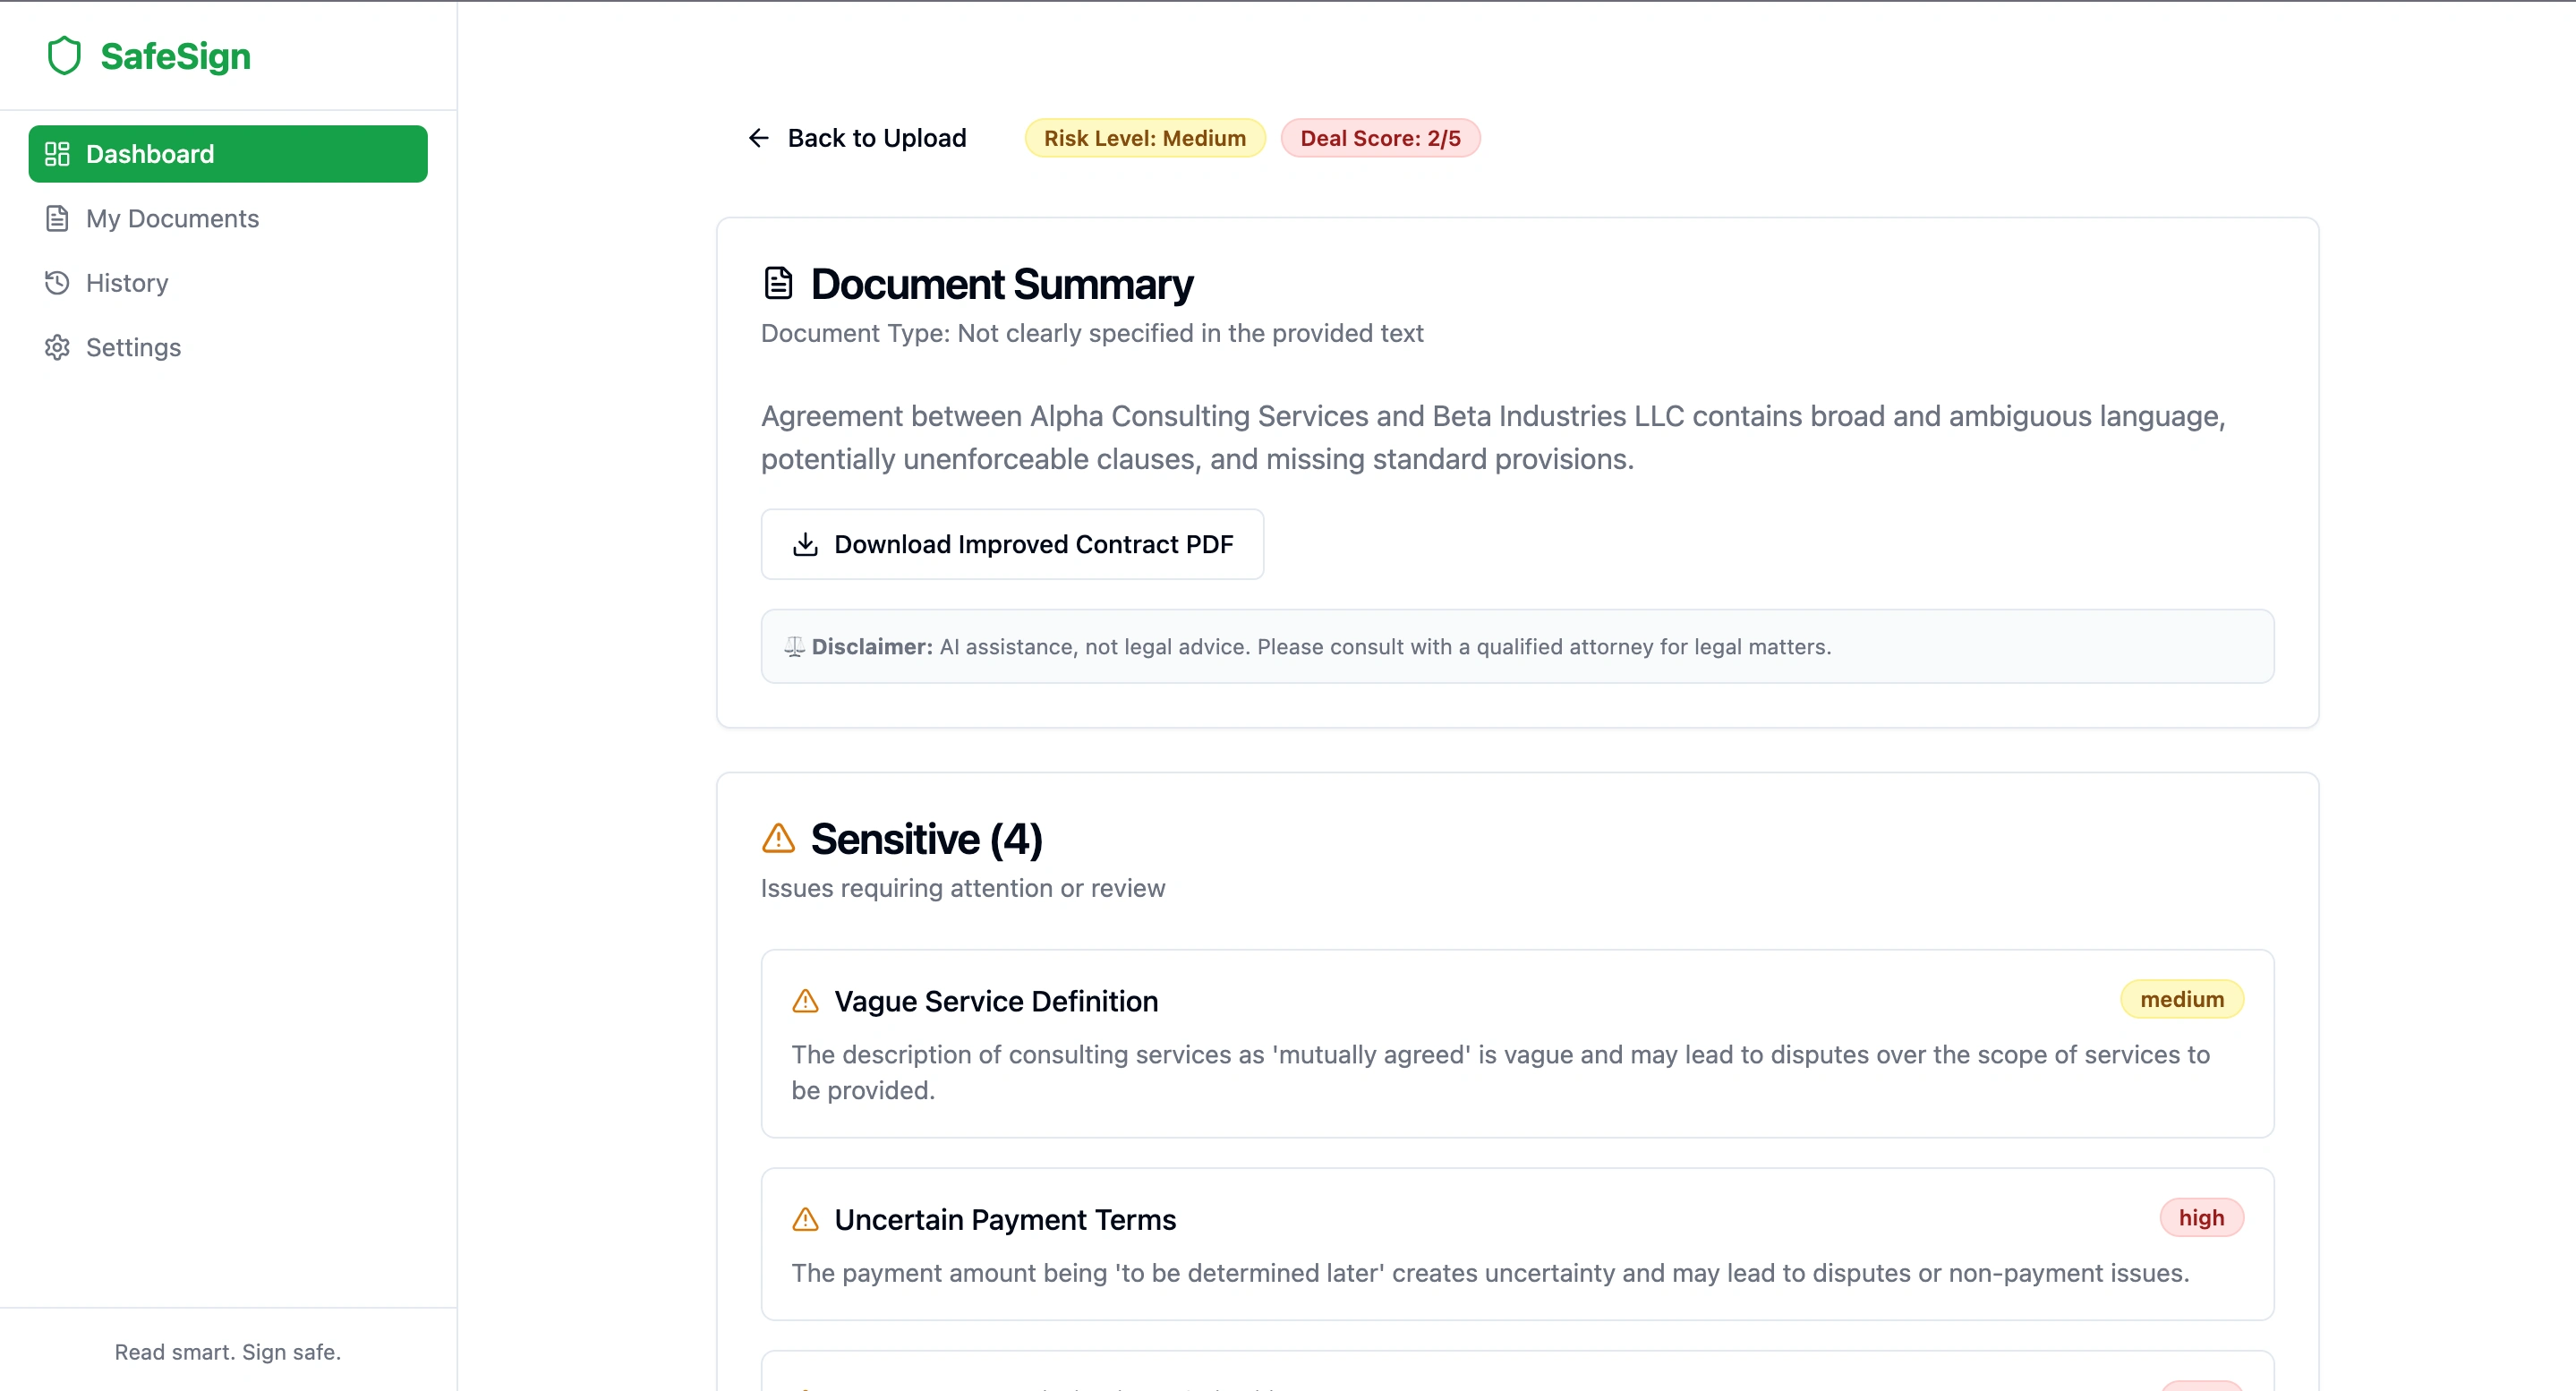
Task: Open Settings from the sidebar
Action: click(133, 347)
